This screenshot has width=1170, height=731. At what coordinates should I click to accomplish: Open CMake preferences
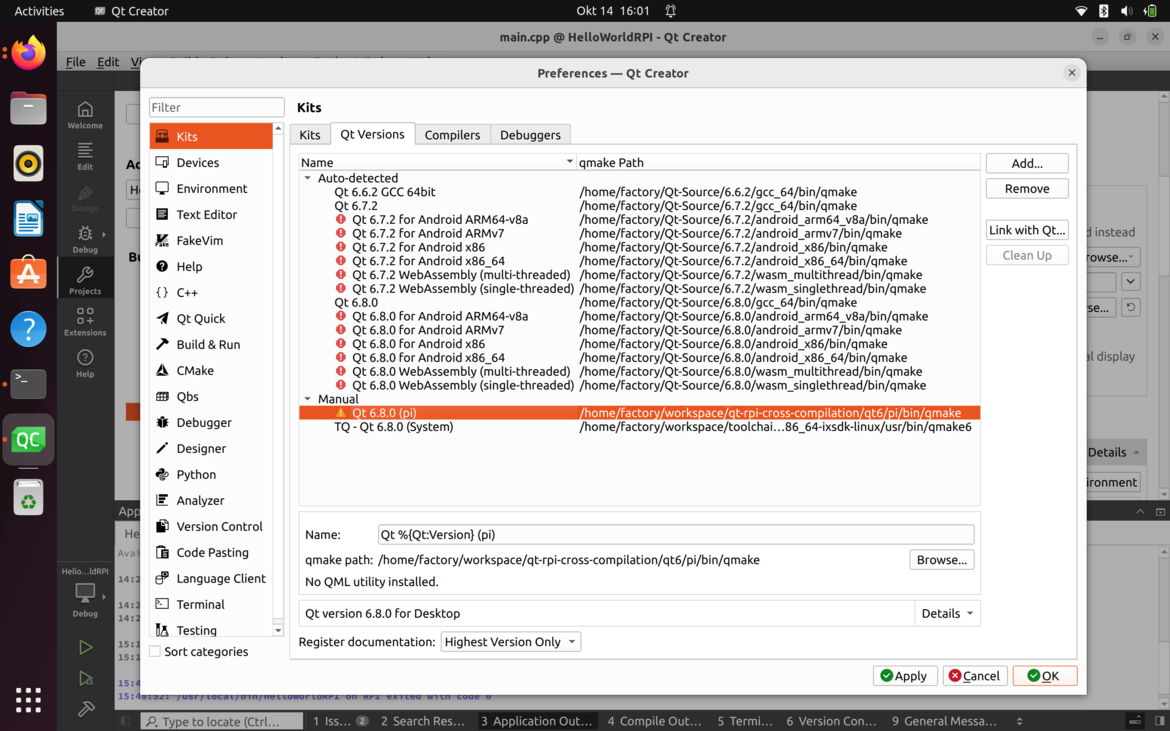click(x=211, y=371)
